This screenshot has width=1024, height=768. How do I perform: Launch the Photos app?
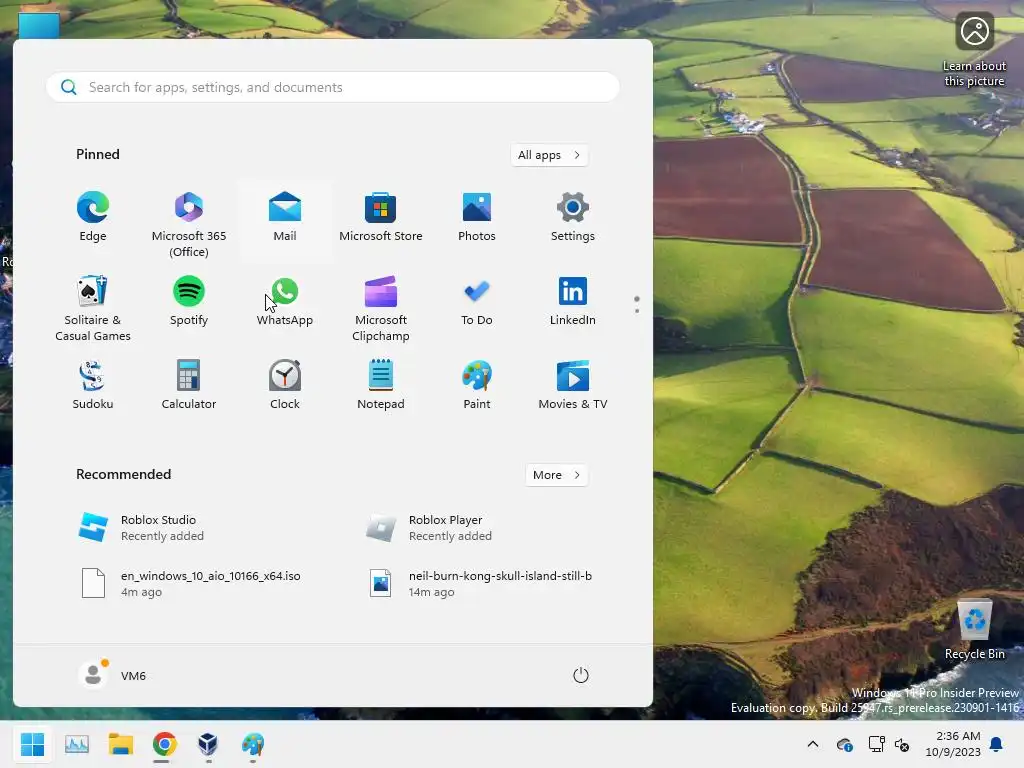tap(477, 217)
